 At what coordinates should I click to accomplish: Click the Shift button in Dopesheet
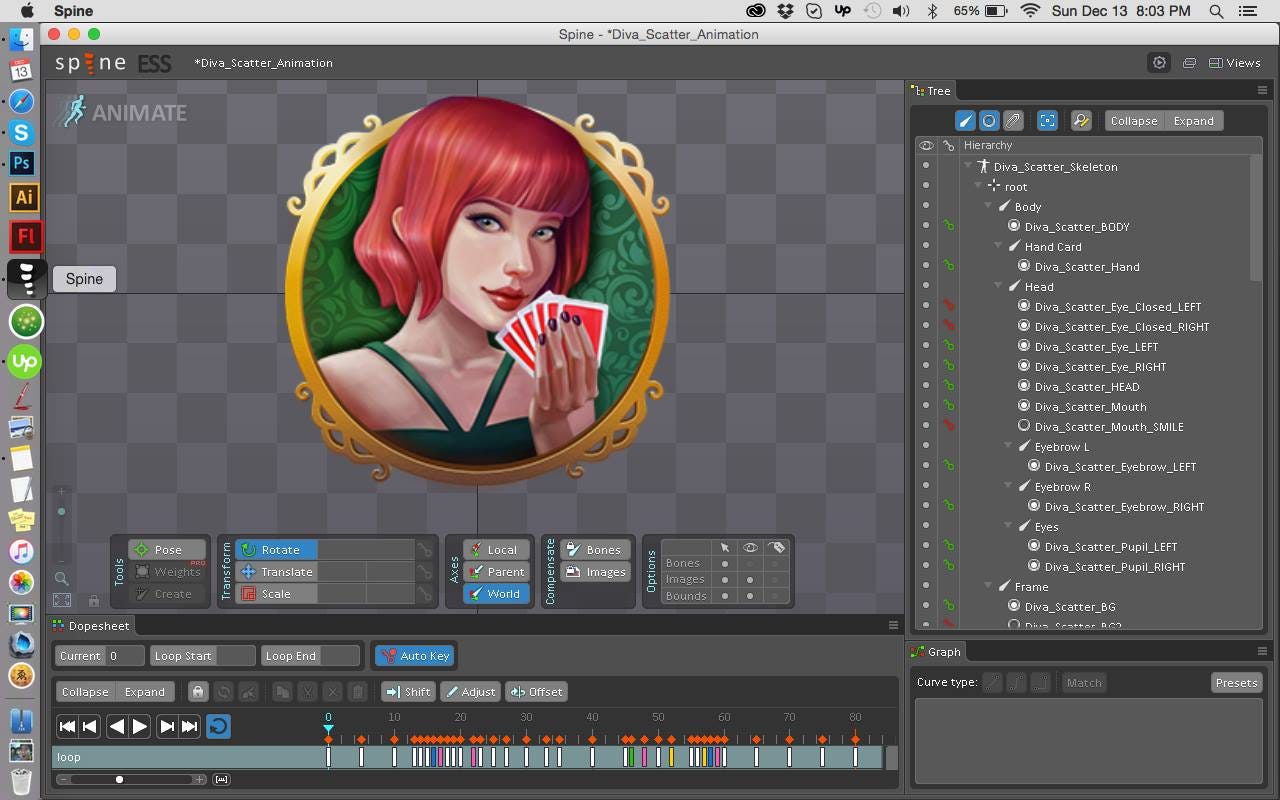point(408,691)
